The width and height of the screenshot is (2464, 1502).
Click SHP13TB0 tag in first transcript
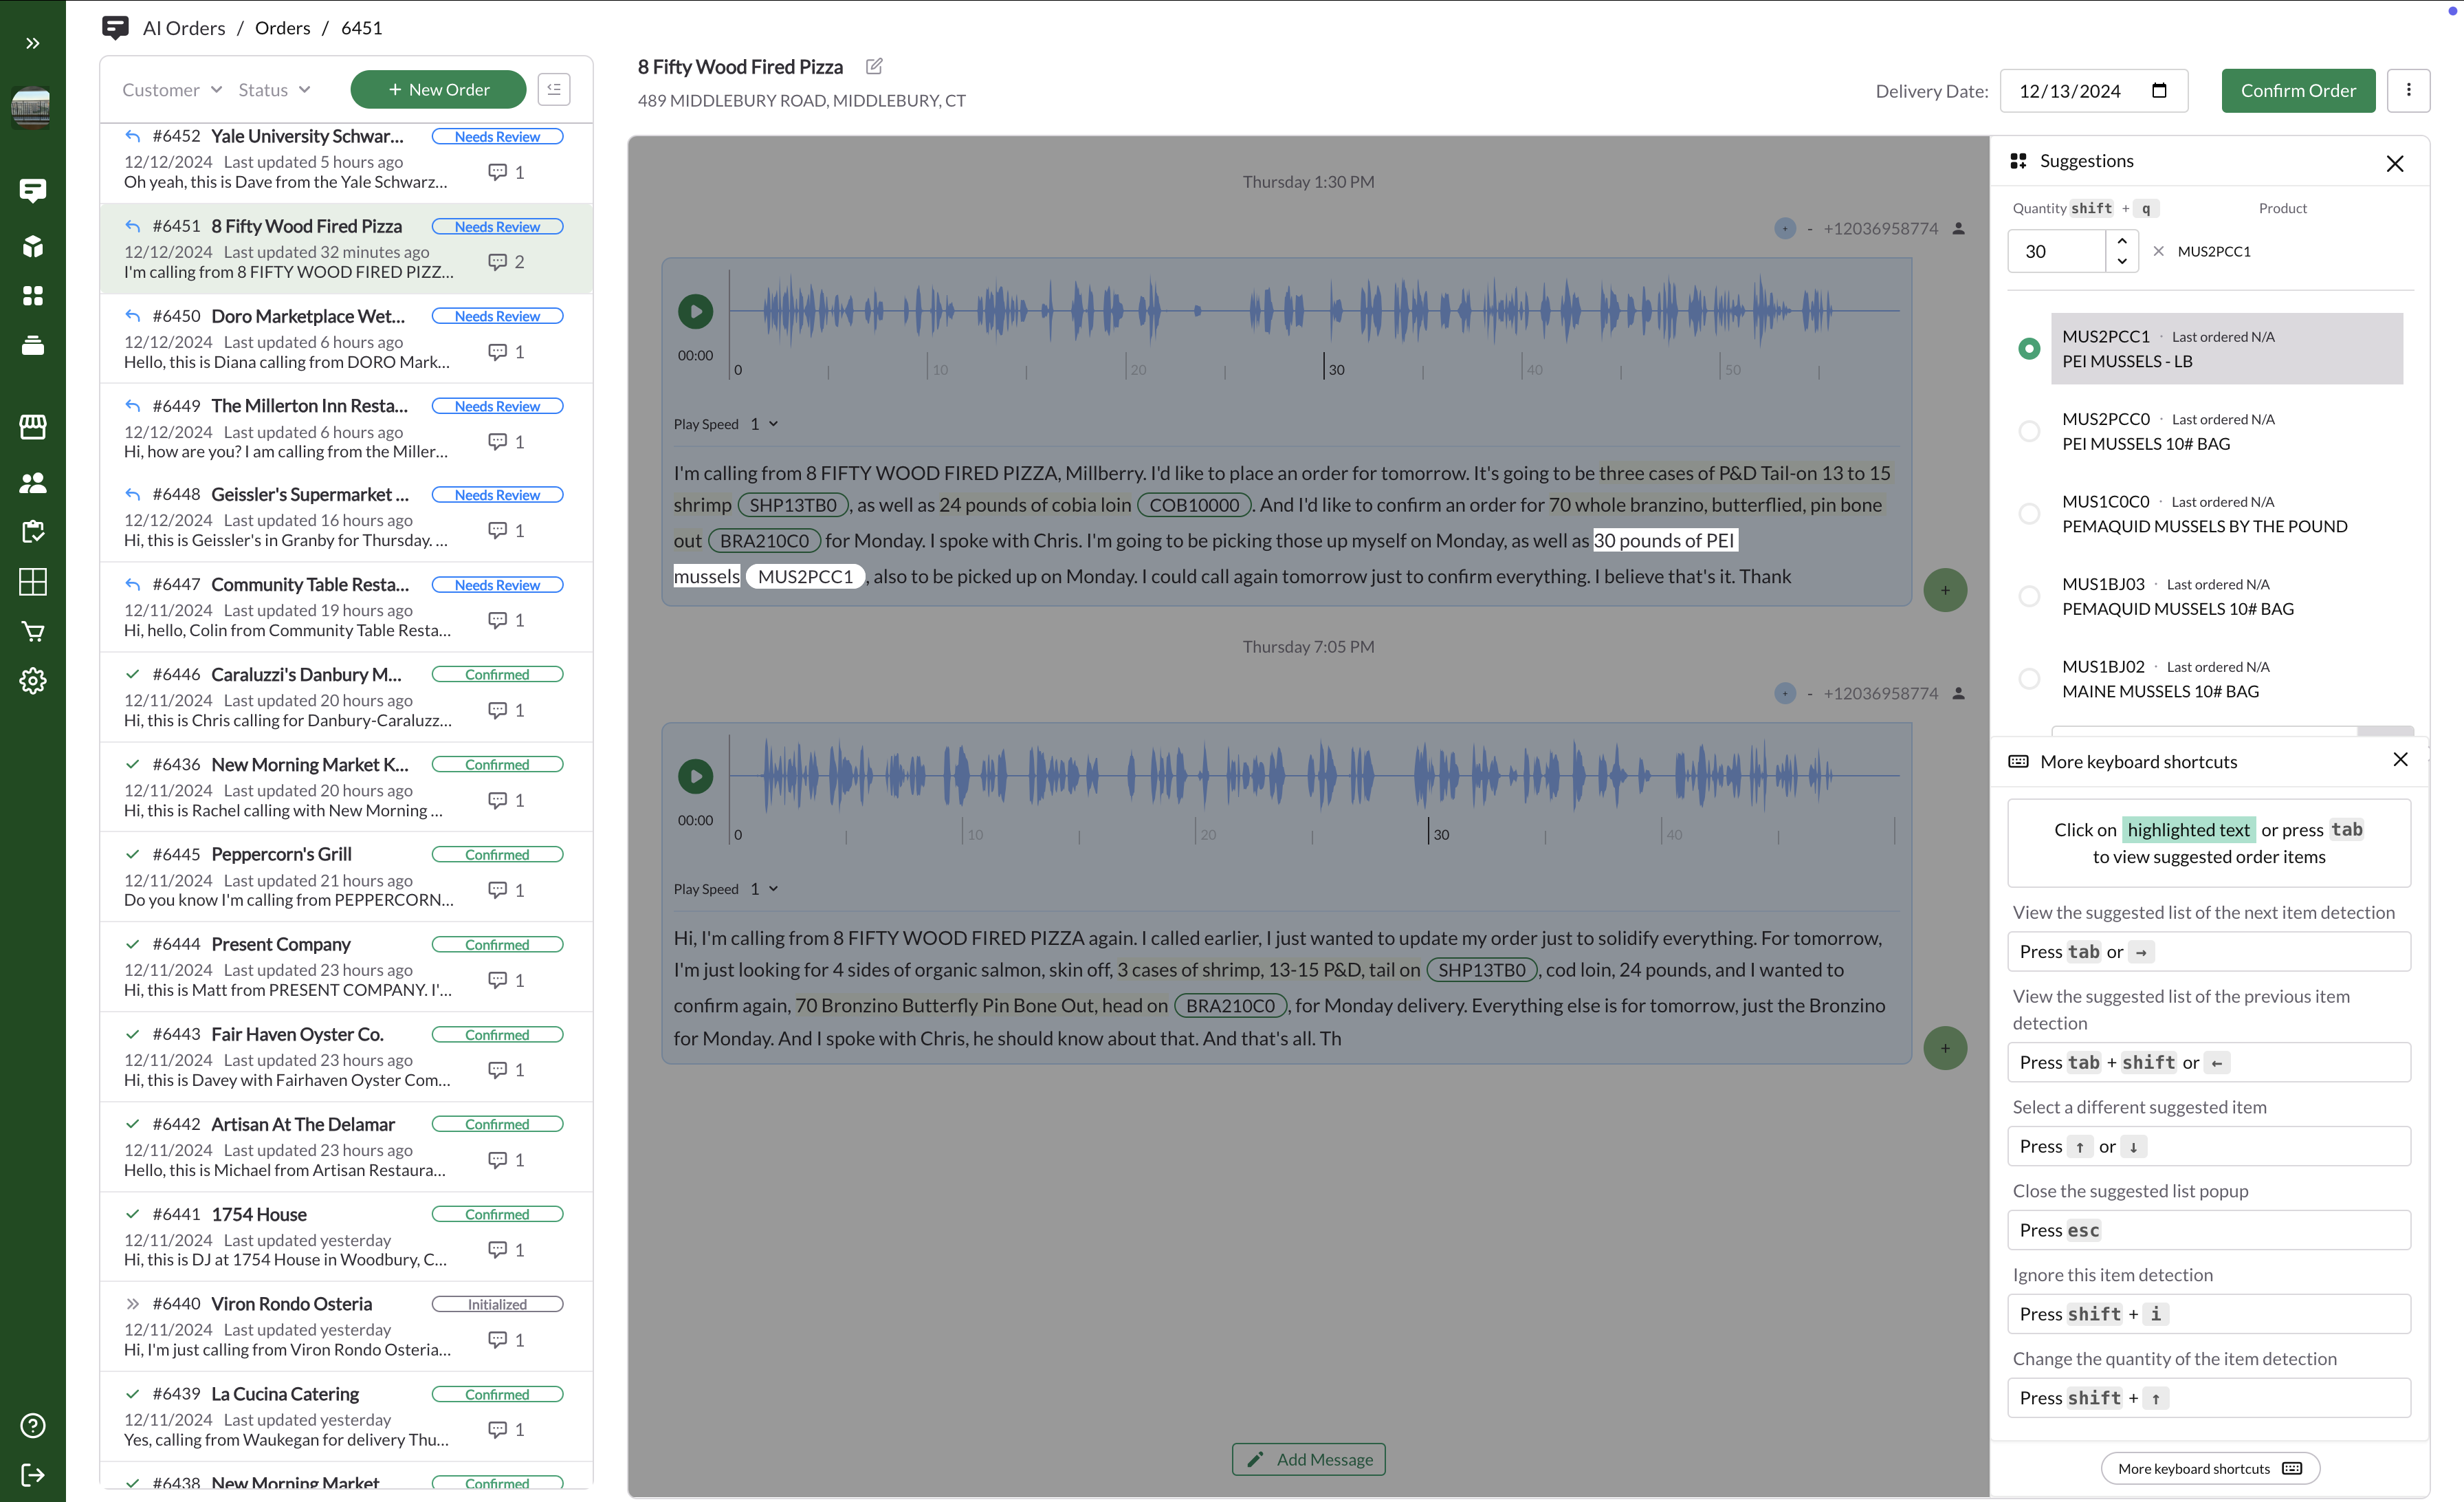coord(793,505)
